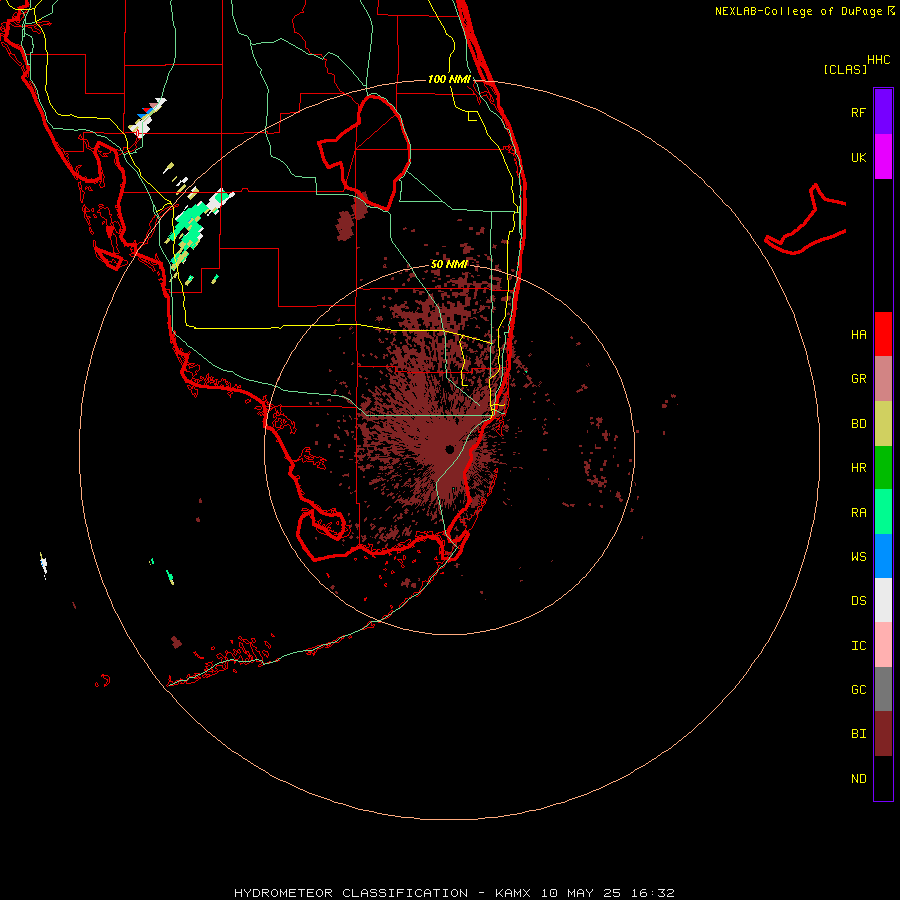The width and height of the screenshot is (900, 900).
Task: Click the IC legend label
Action: pyautogui.click(x=858, y=646)
